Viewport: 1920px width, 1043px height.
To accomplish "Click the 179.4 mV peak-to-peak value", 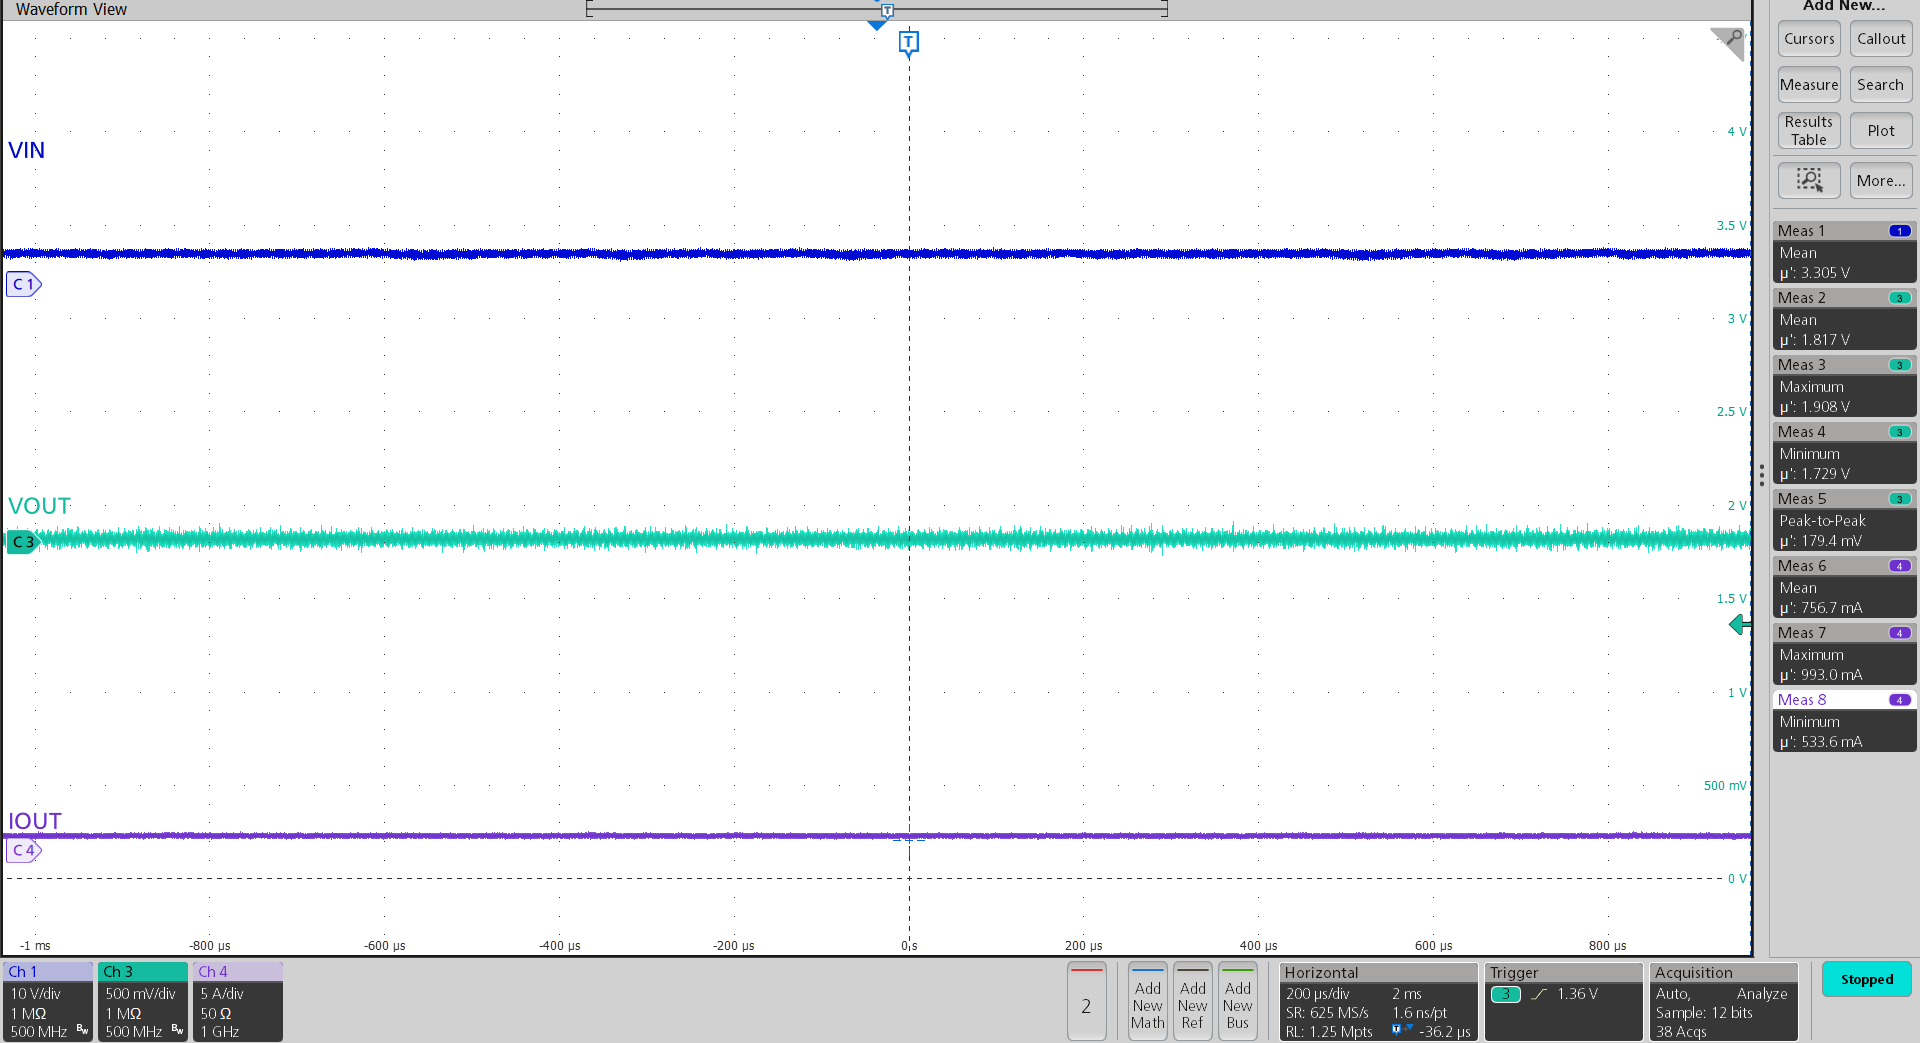I will pyautogui.click(x=1831, y=541).
